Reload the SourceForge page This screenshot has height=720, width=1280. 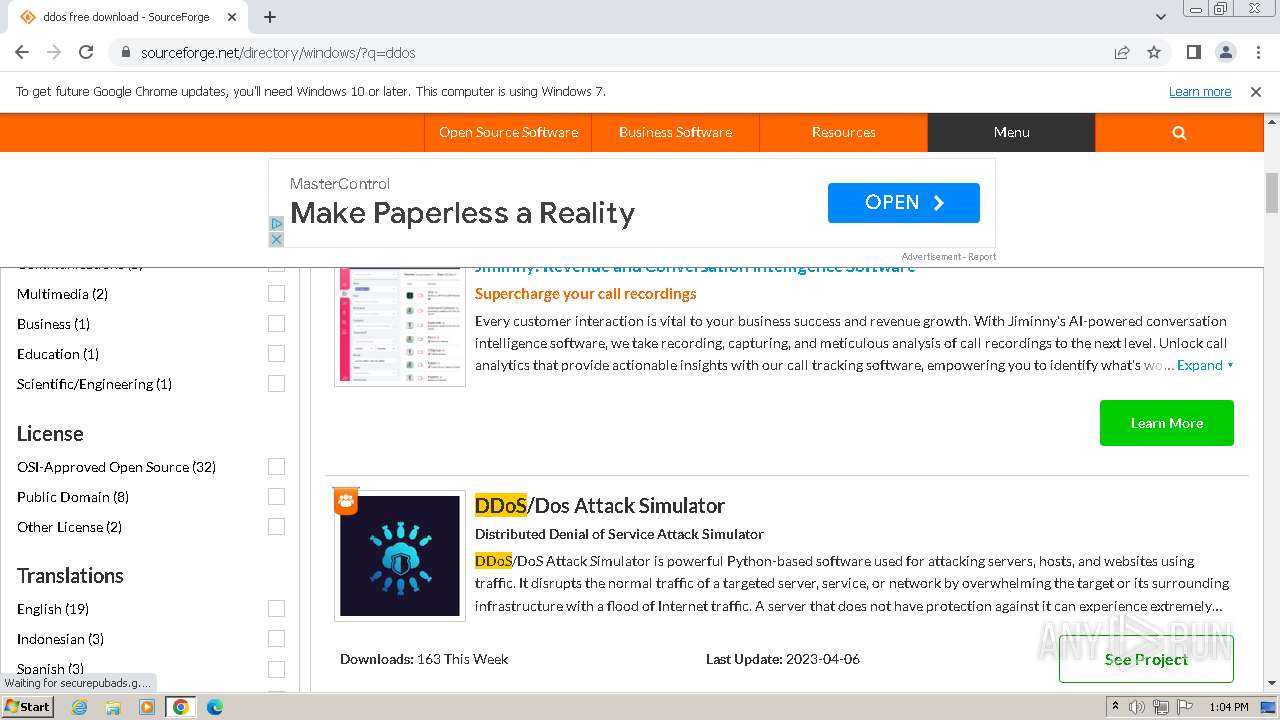pos(86,52)
